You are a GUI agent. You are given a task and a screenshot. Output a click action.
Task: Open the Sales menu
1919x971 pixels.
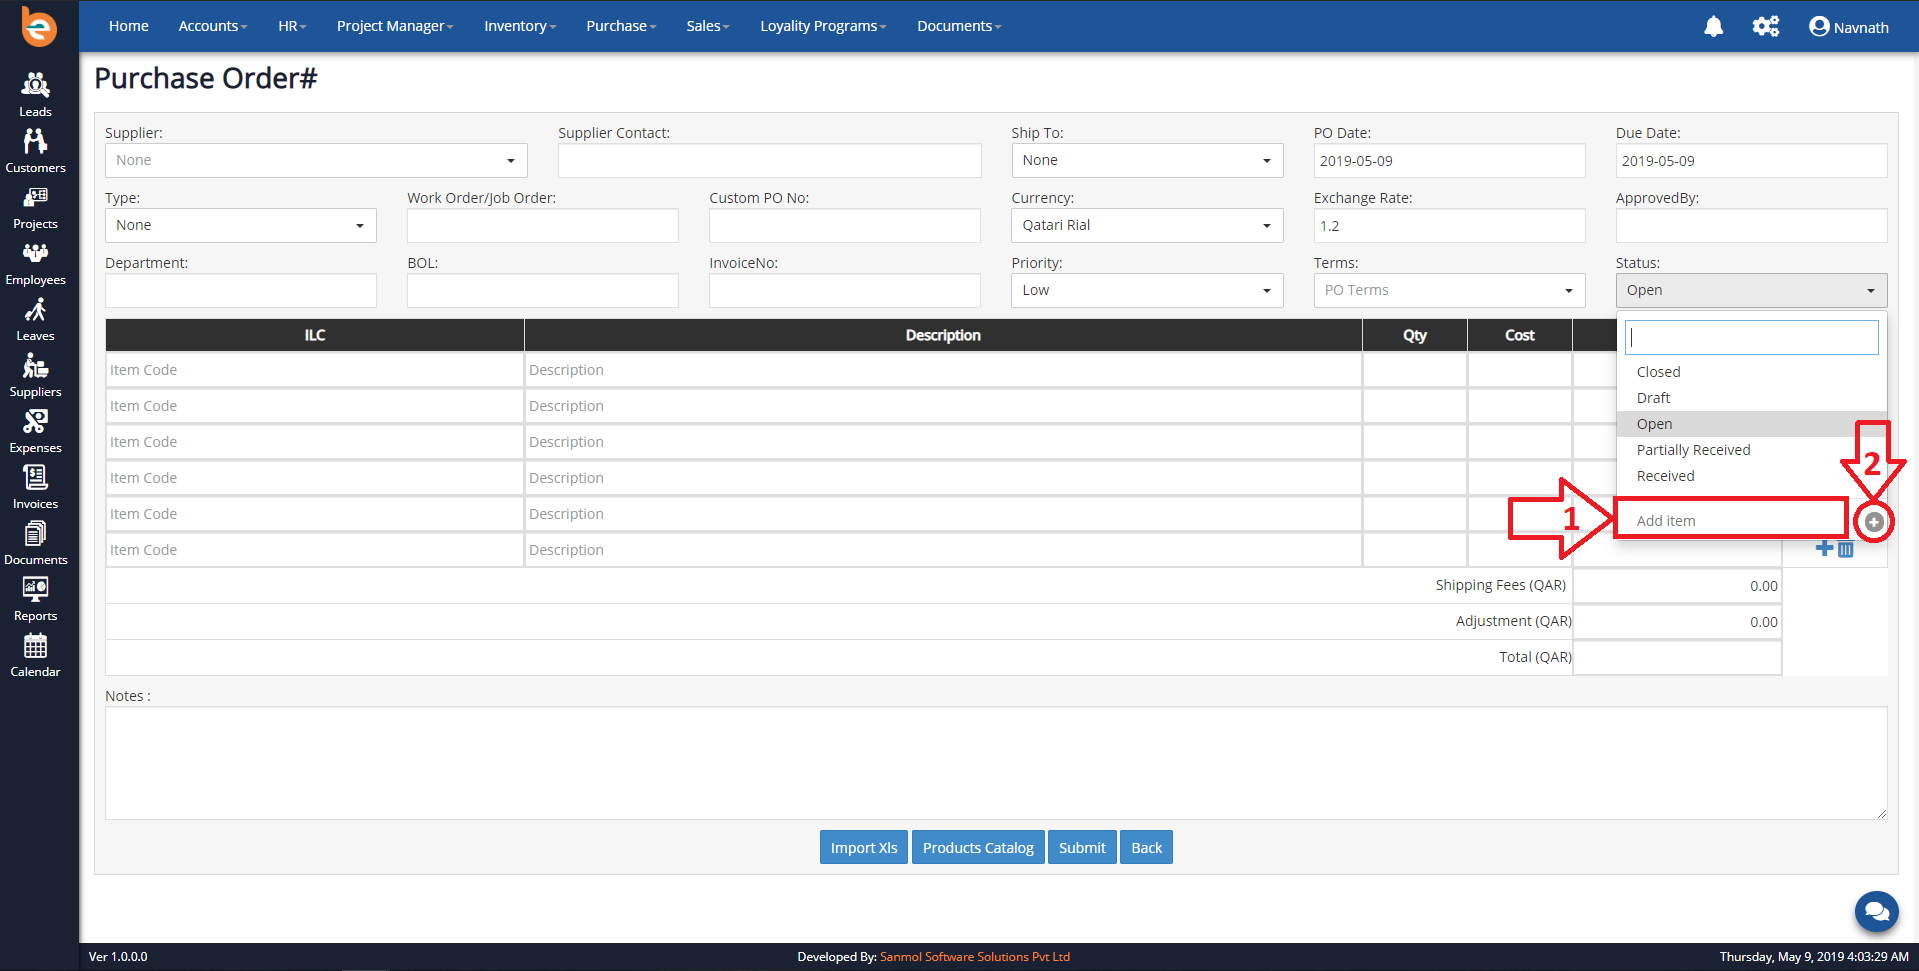coord(708,26)
